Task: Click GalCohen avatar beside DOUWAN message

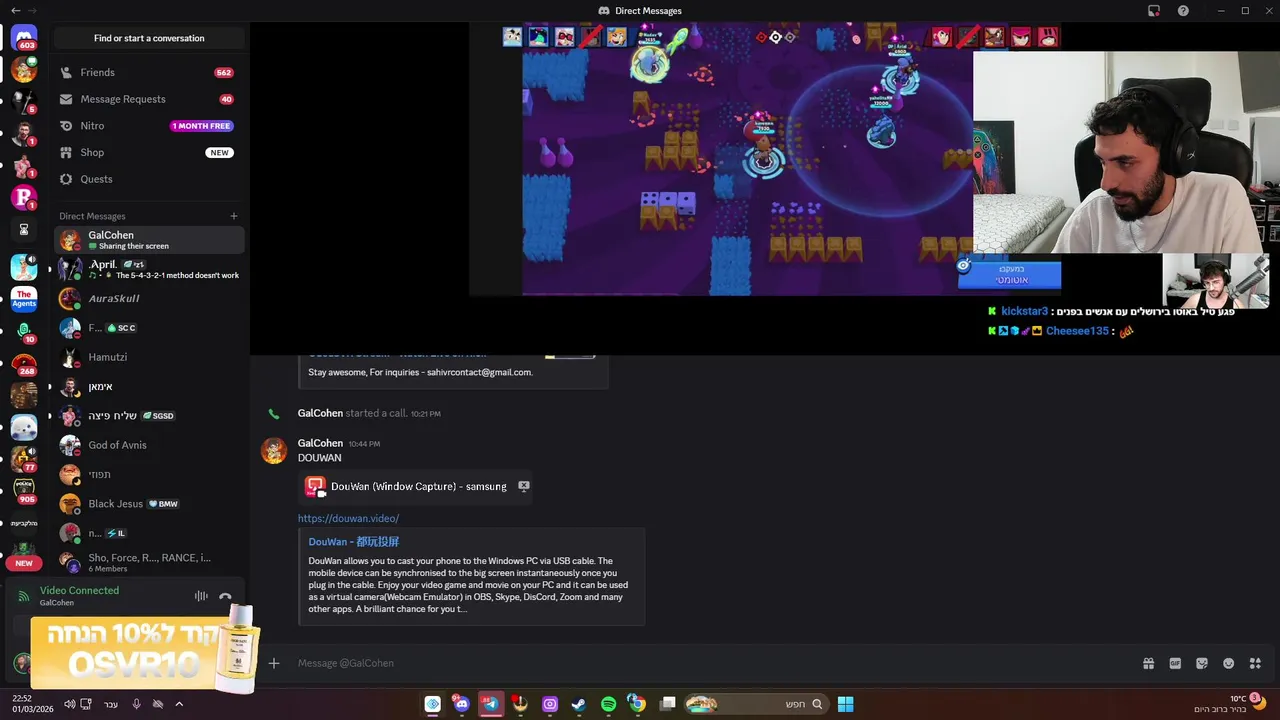Action: click(274, 451)
